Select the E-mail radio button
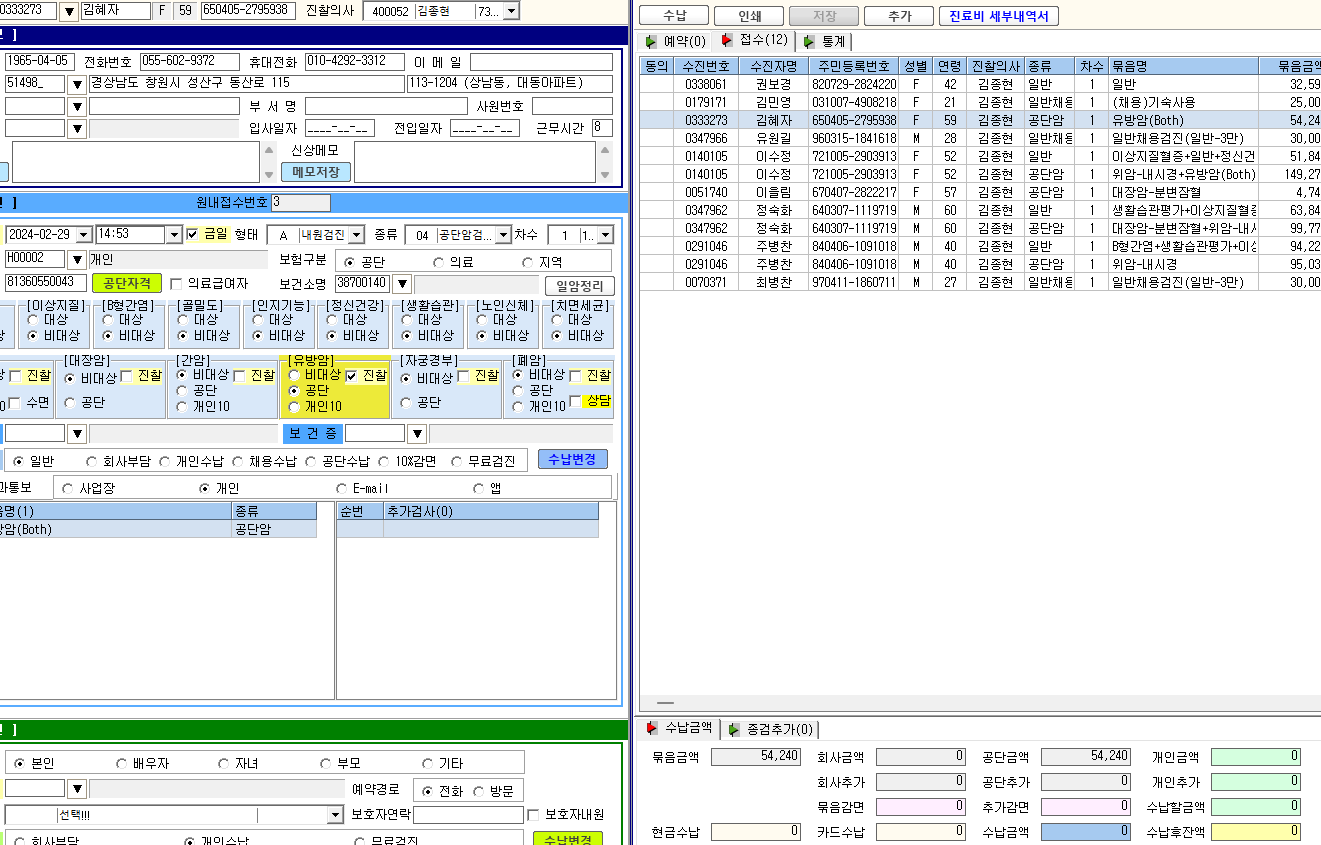 point(342,489)
